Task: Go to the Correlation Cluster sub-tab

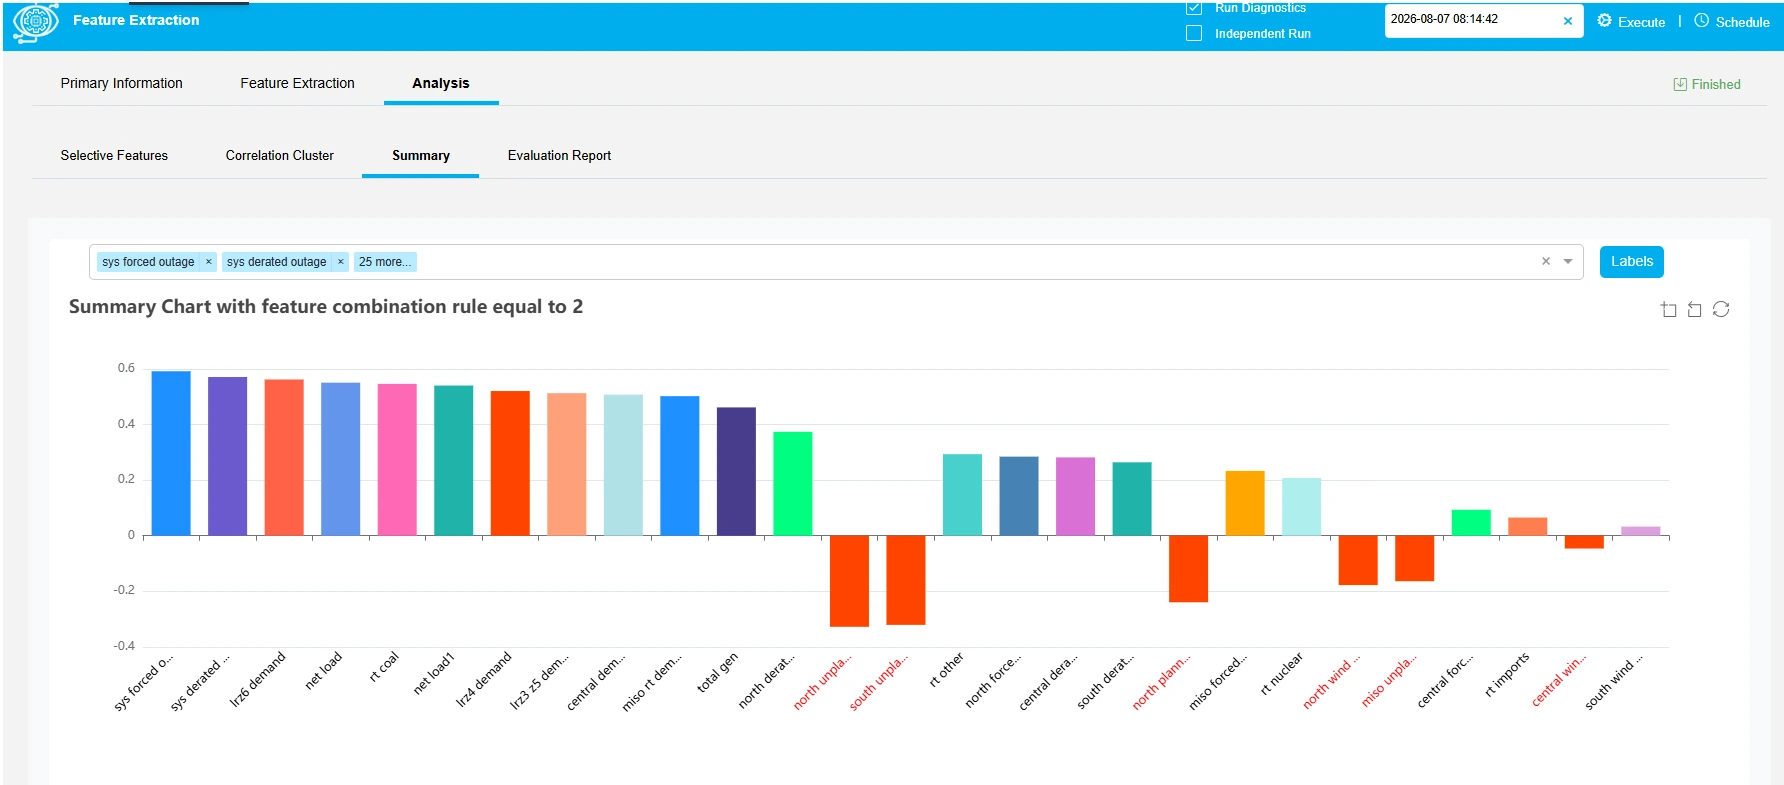Action: (x=279, y=155)
